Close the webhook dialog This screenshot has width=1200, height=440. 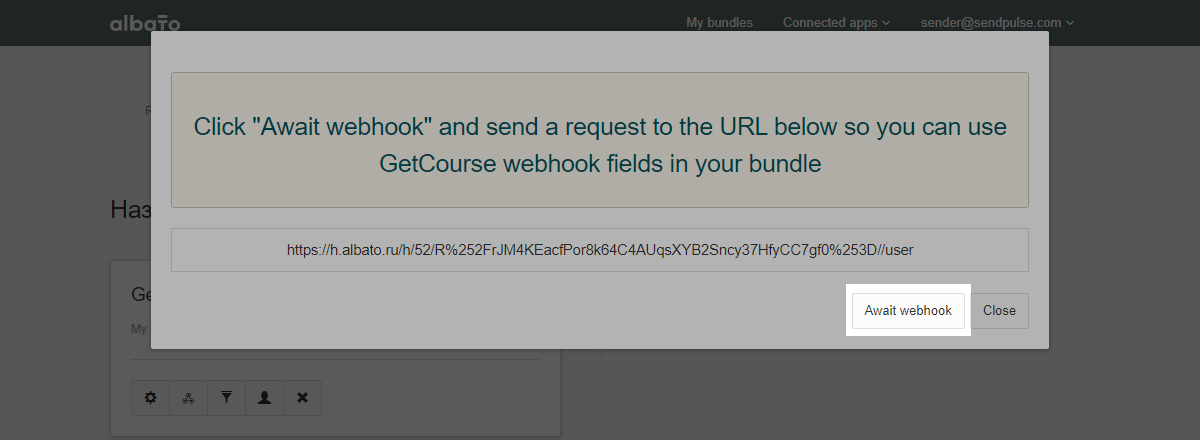[x=999, y=310]
